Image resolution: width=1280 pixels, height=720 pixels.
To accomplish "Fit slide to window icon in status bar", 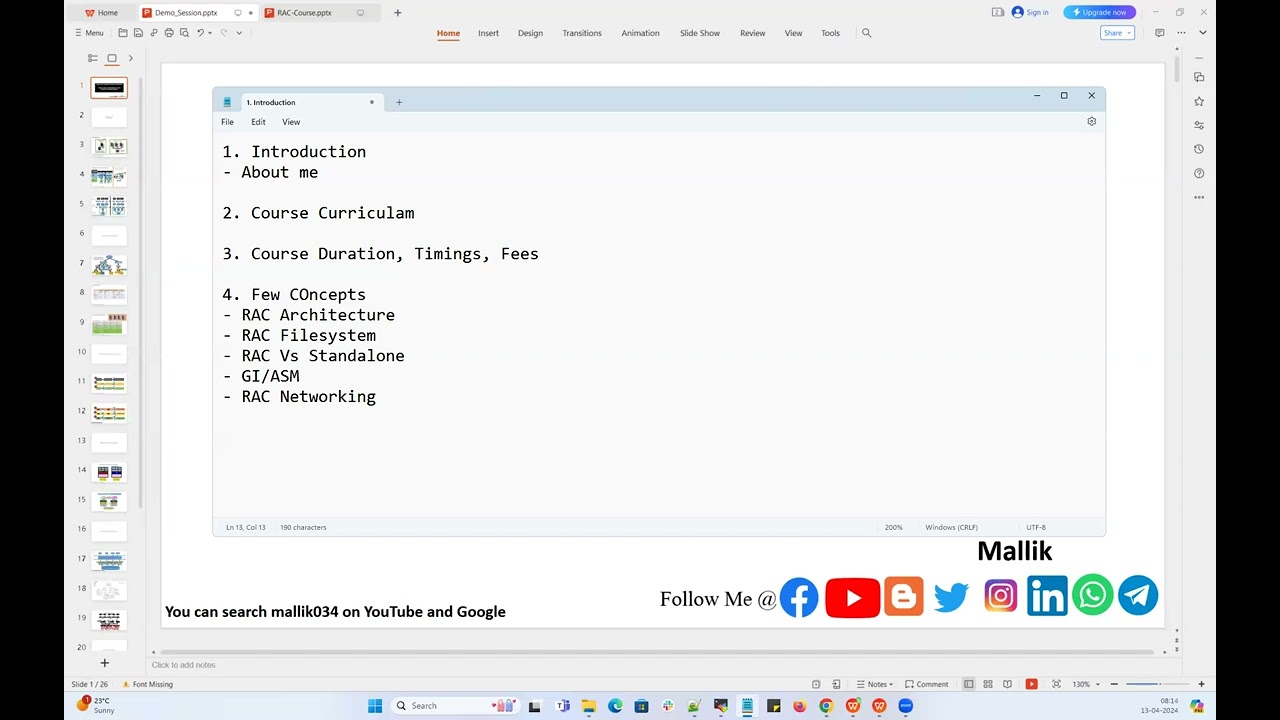I will pyautogui.click(x=1056, y=684).
